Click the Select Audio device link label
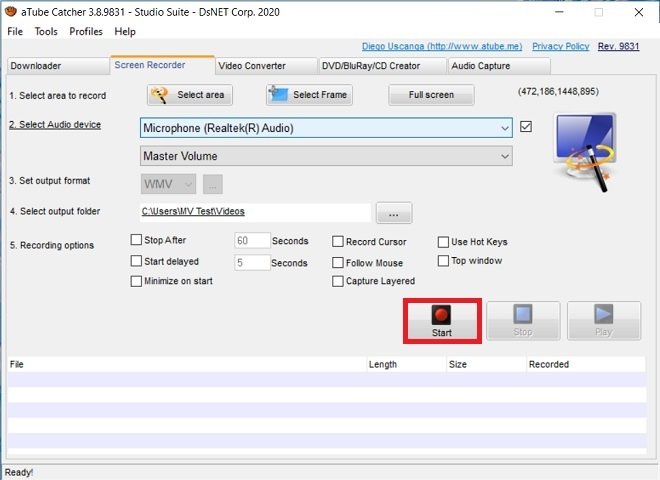Screen dimensions: 660x480 pos(55,125)
